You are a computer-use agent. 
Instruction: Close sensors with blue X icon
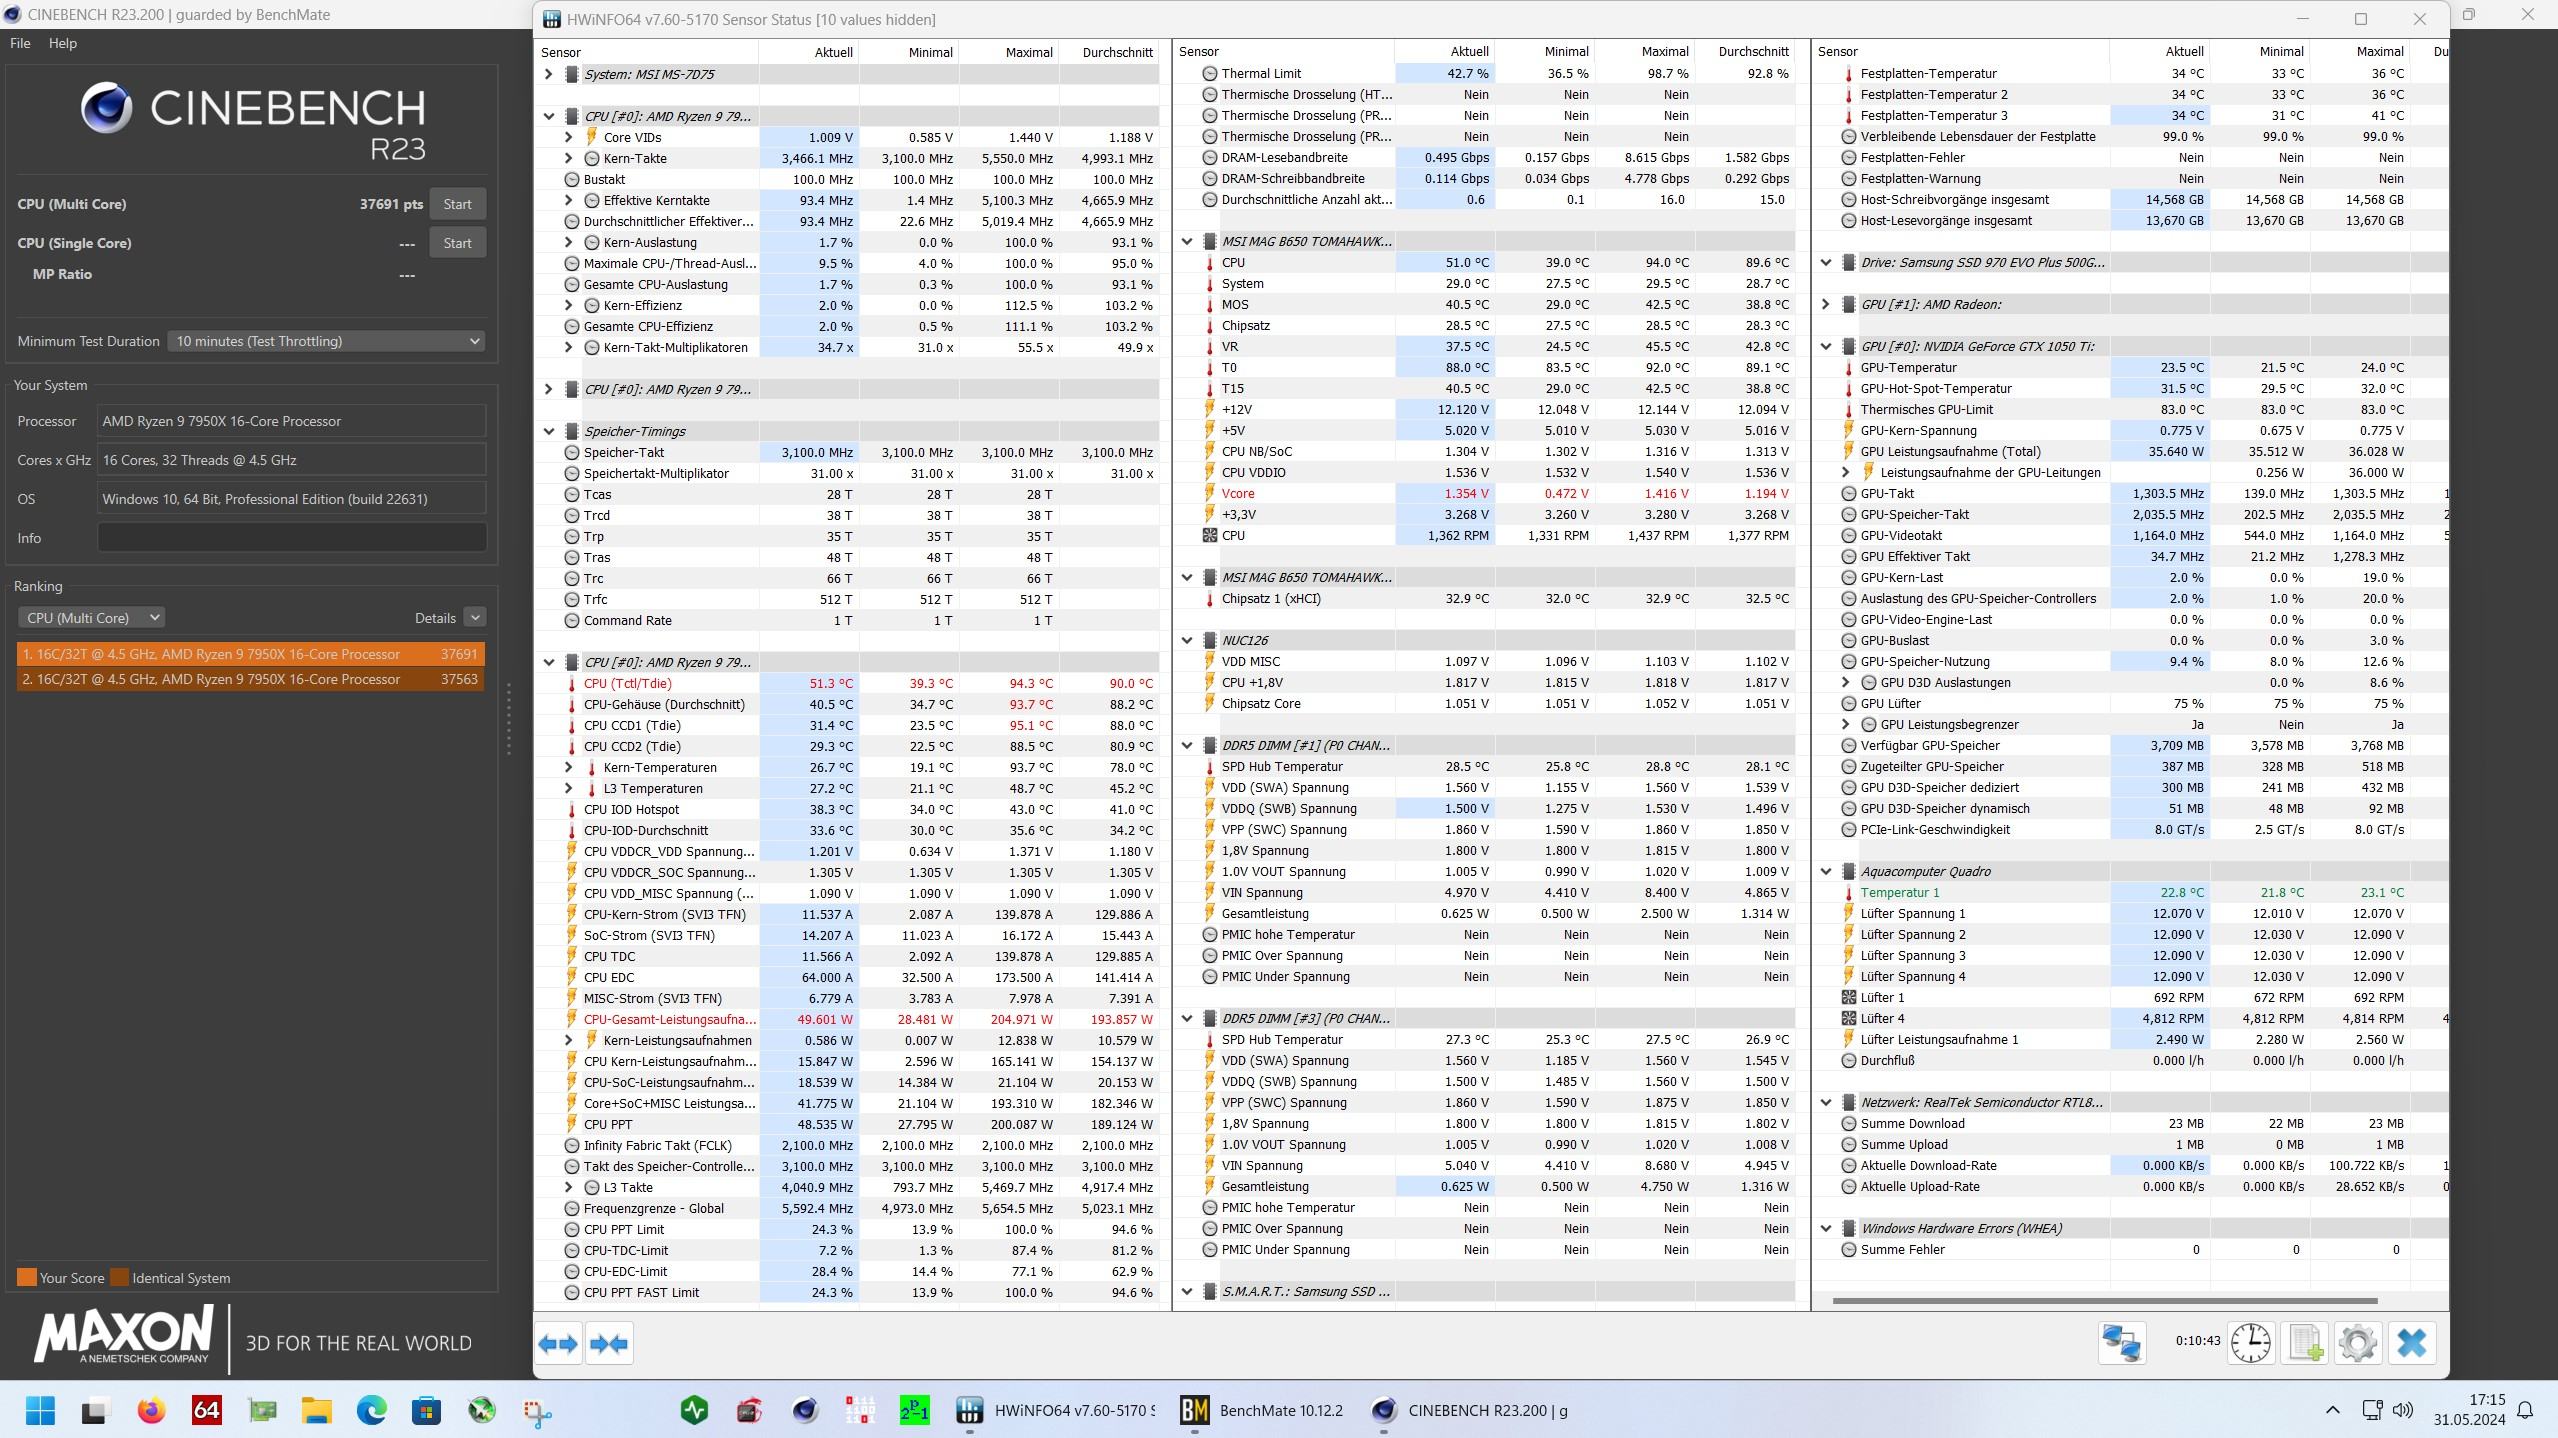(x=2411, y=1342)
